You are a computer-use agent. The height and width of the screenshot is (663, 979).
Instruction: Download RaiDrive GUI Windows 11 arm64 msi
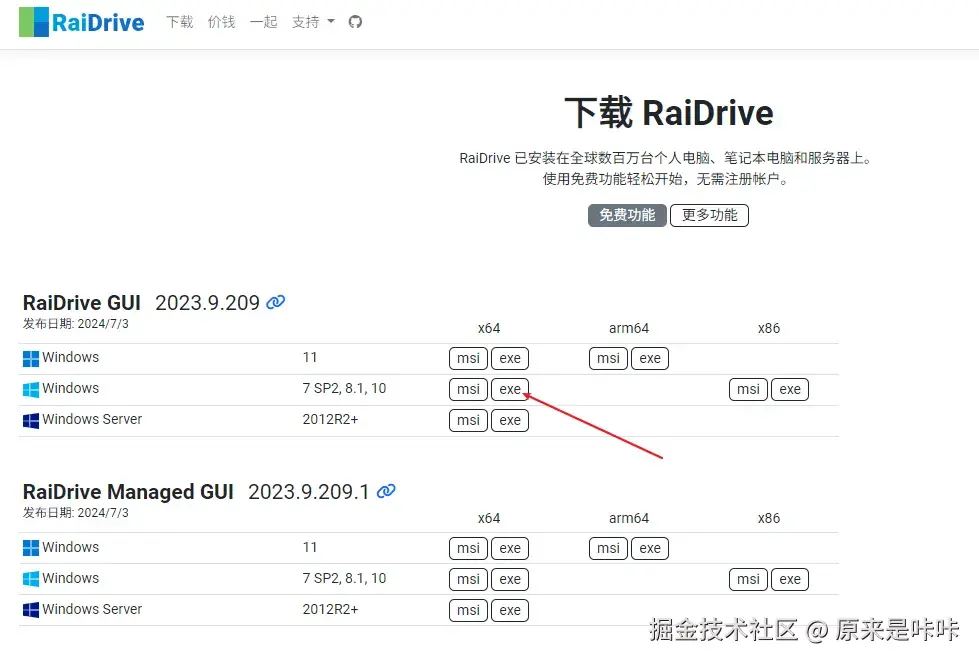pyautogui.click(x=608, y=358)
